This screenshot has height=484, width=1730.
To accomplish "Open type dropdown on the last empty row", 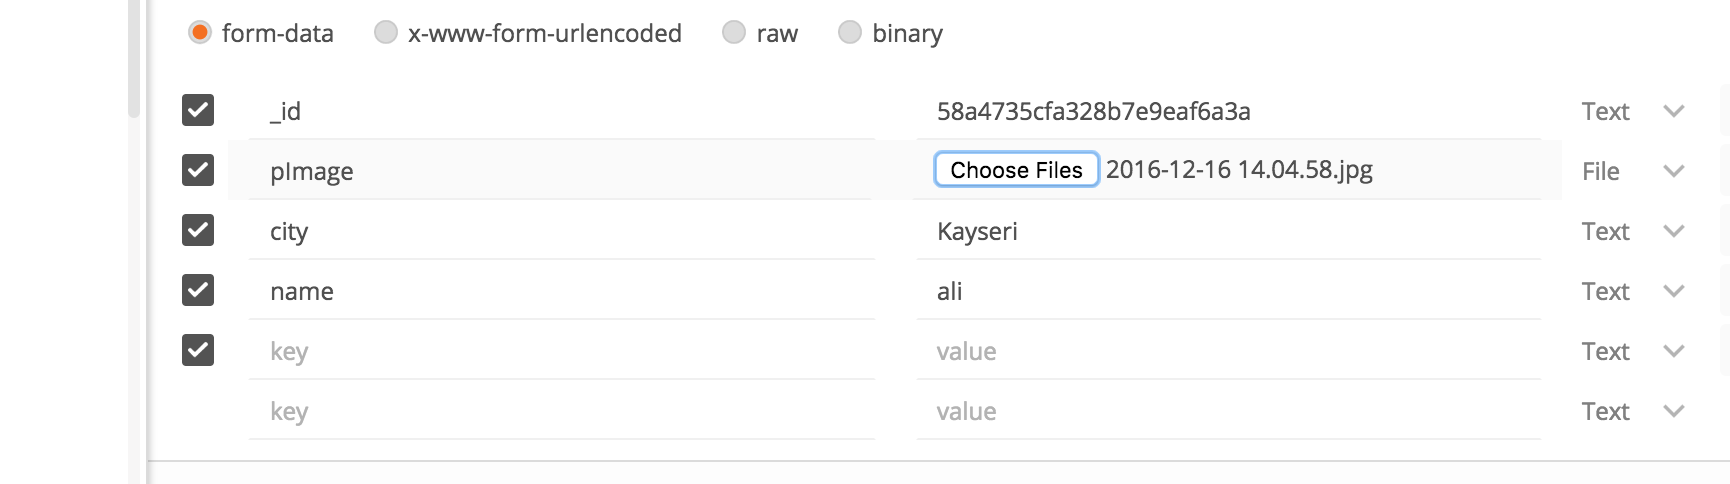I will pos(1674,411).
